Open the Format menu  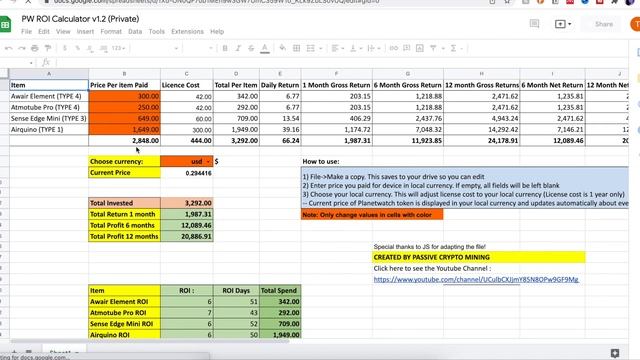click(x=111, y=31)
